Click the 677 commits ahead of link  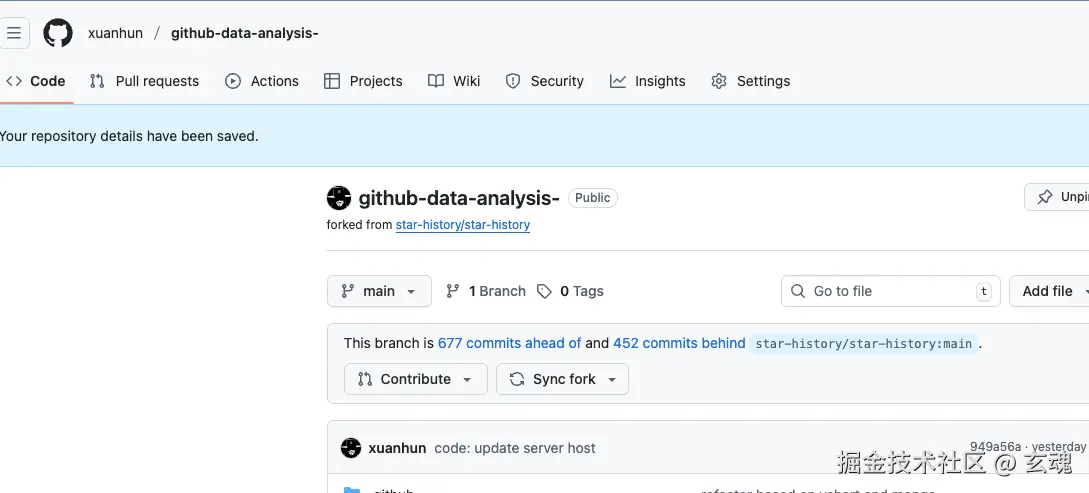(509, 343)
